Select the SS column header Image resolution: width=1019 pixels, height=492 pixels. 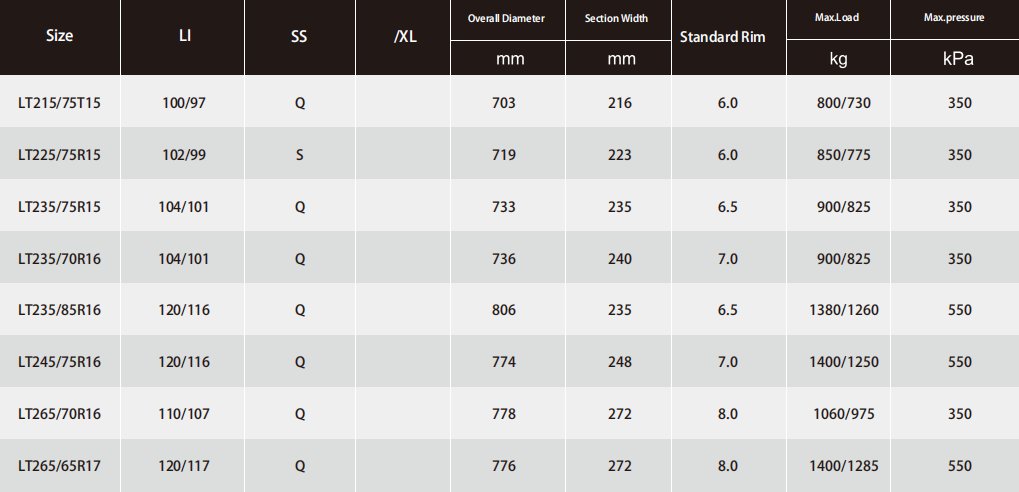300,36
